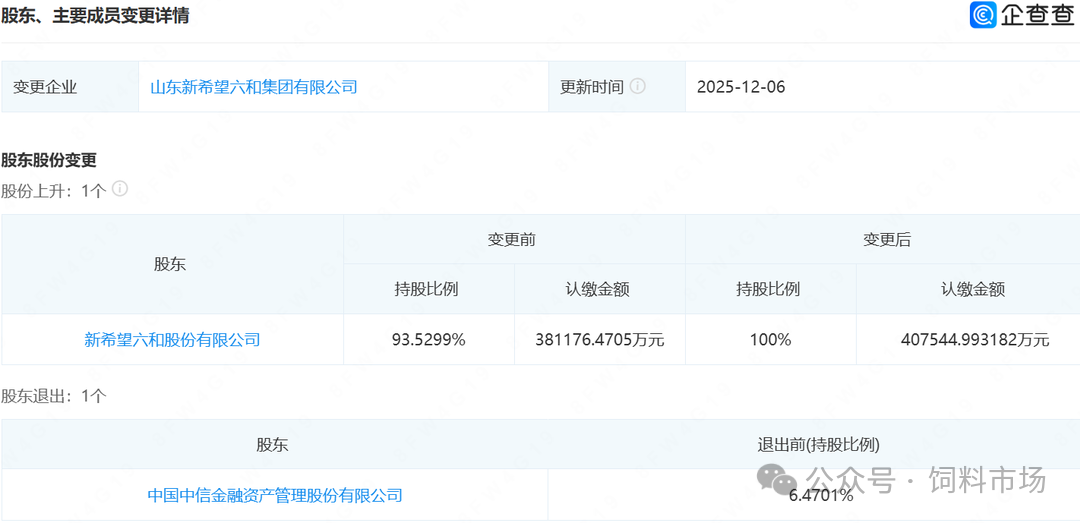This screenshot has height=523, width=1080.
Task: Click the 100% post-change shareholding value
Action: click(x=770, y=339)
